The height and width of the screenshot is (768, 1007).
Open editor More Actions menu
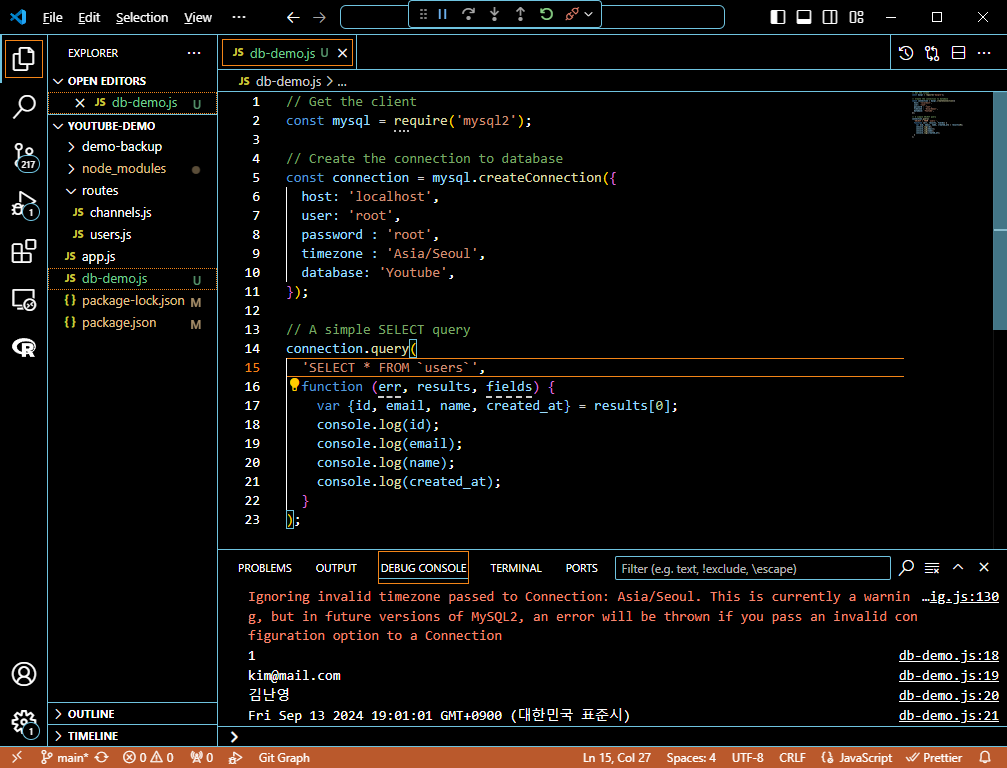[984, 53]
